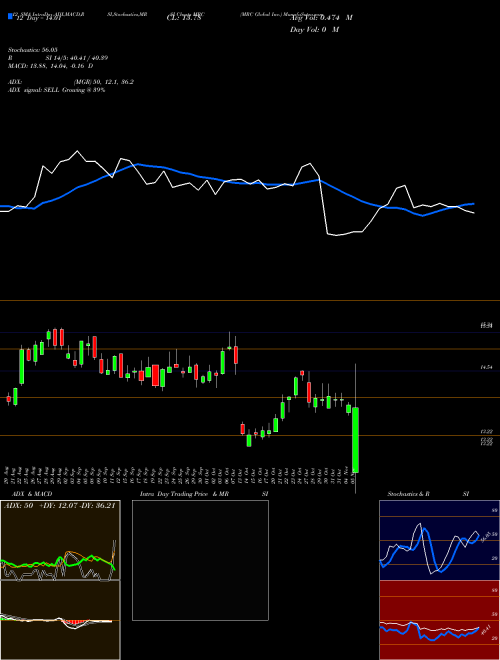The image size is (500, 660).
Task: Select the 'Avg Vol: 0.474 M' text
Action: [321, 18]
